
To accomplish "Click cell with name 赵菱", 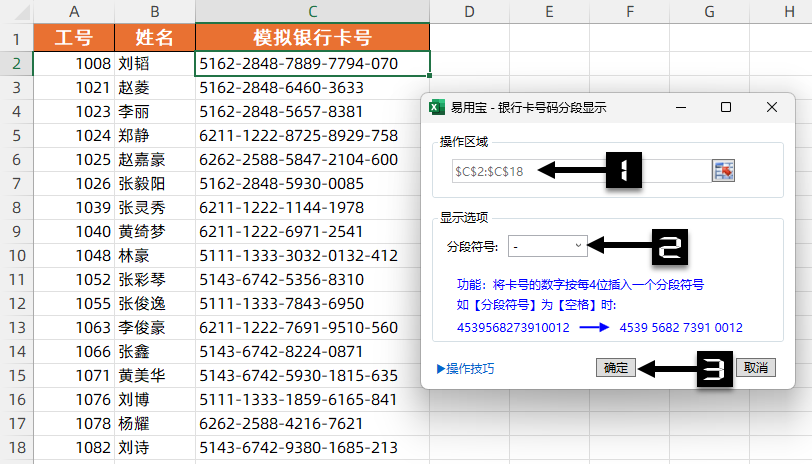I will click(x=155, y=88).
